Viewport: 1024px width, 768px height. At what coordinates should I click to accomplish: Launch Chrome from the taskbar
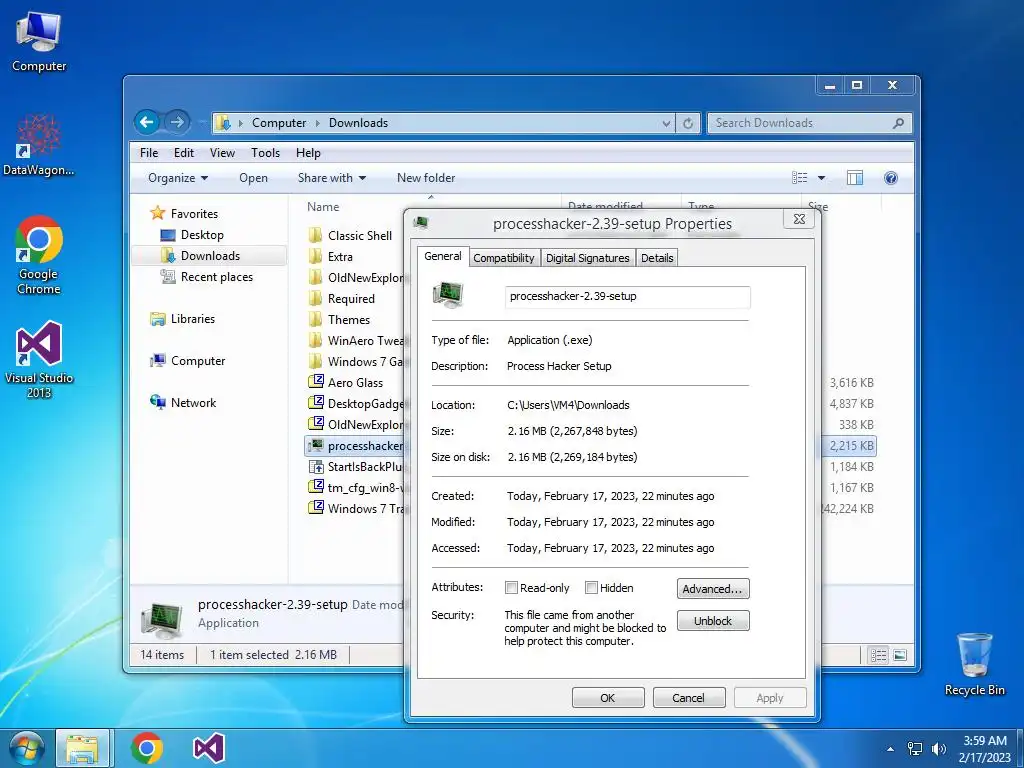(146, 748)
